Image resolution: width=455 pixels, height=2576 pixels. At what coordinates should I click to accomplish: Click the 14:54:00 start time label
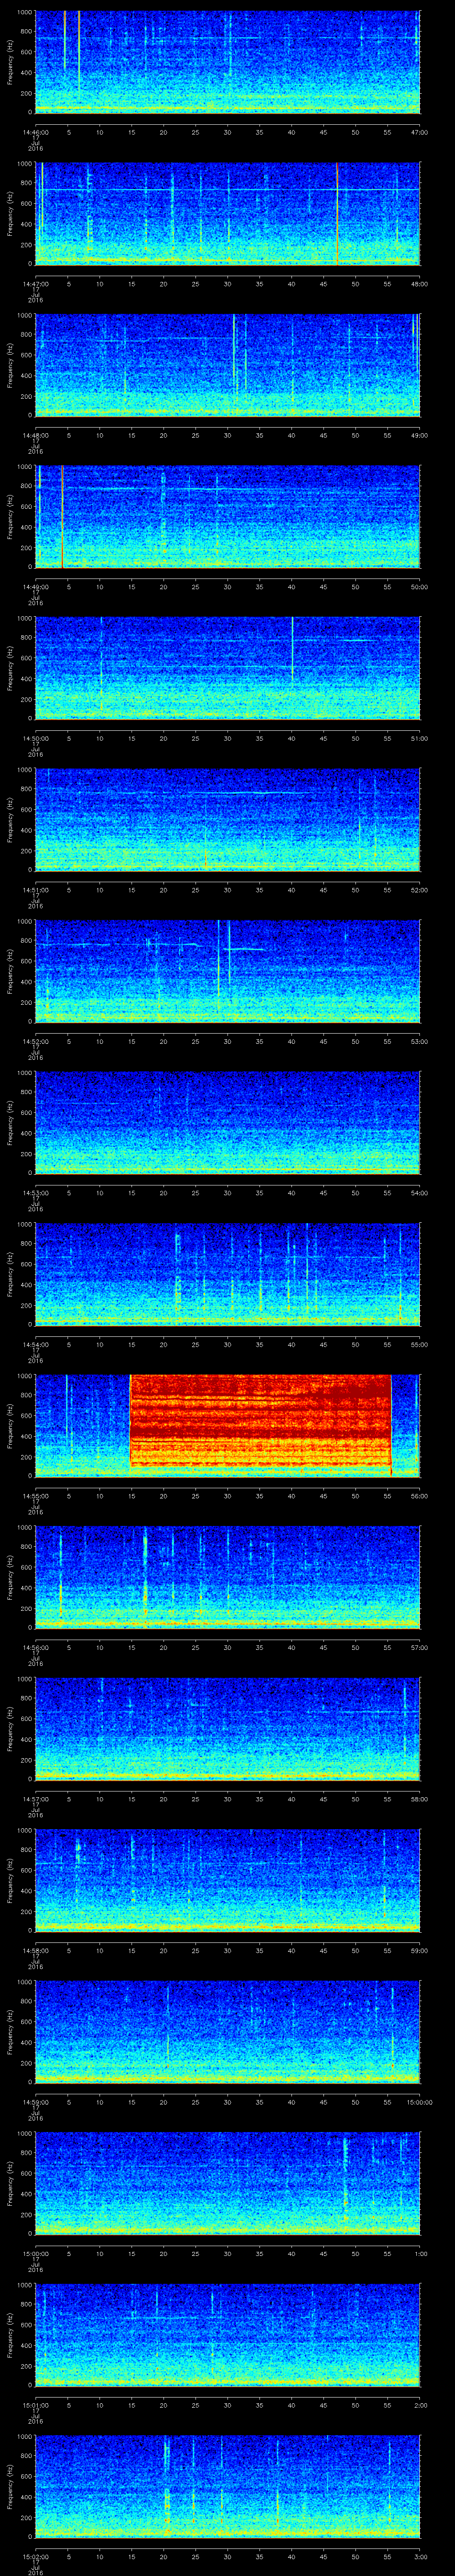36,1344
